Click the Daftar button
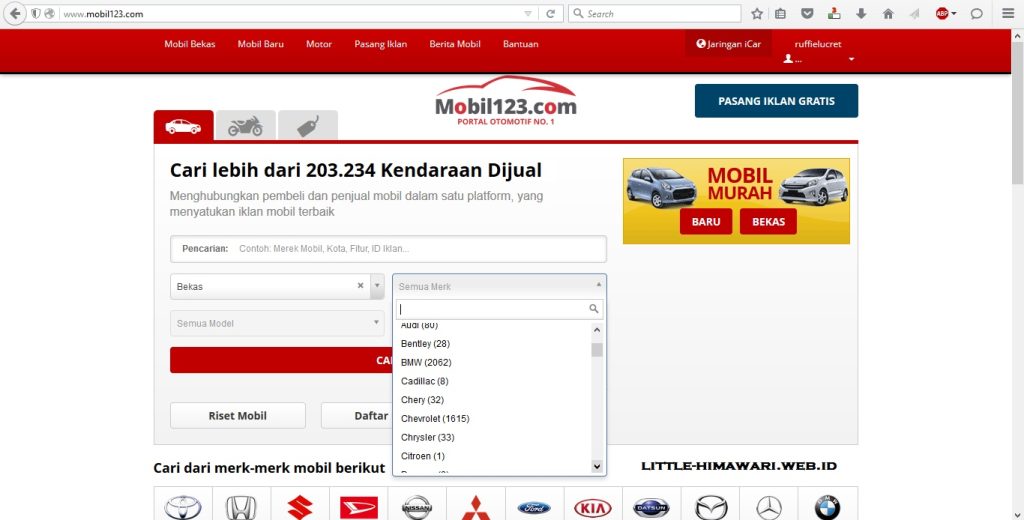 point(357,415)
